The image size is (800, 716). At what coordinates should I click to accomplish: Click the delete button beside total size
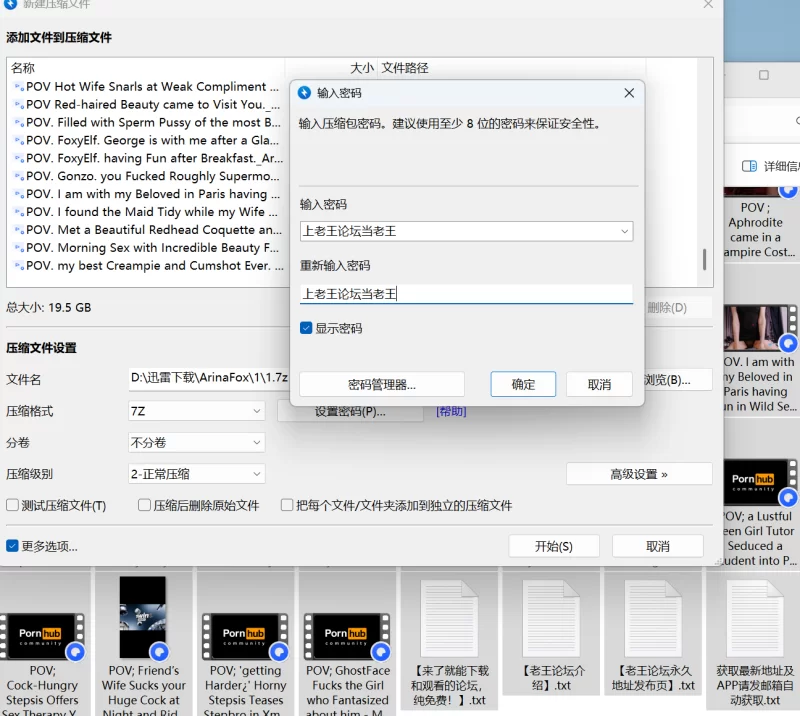(676, 307)
